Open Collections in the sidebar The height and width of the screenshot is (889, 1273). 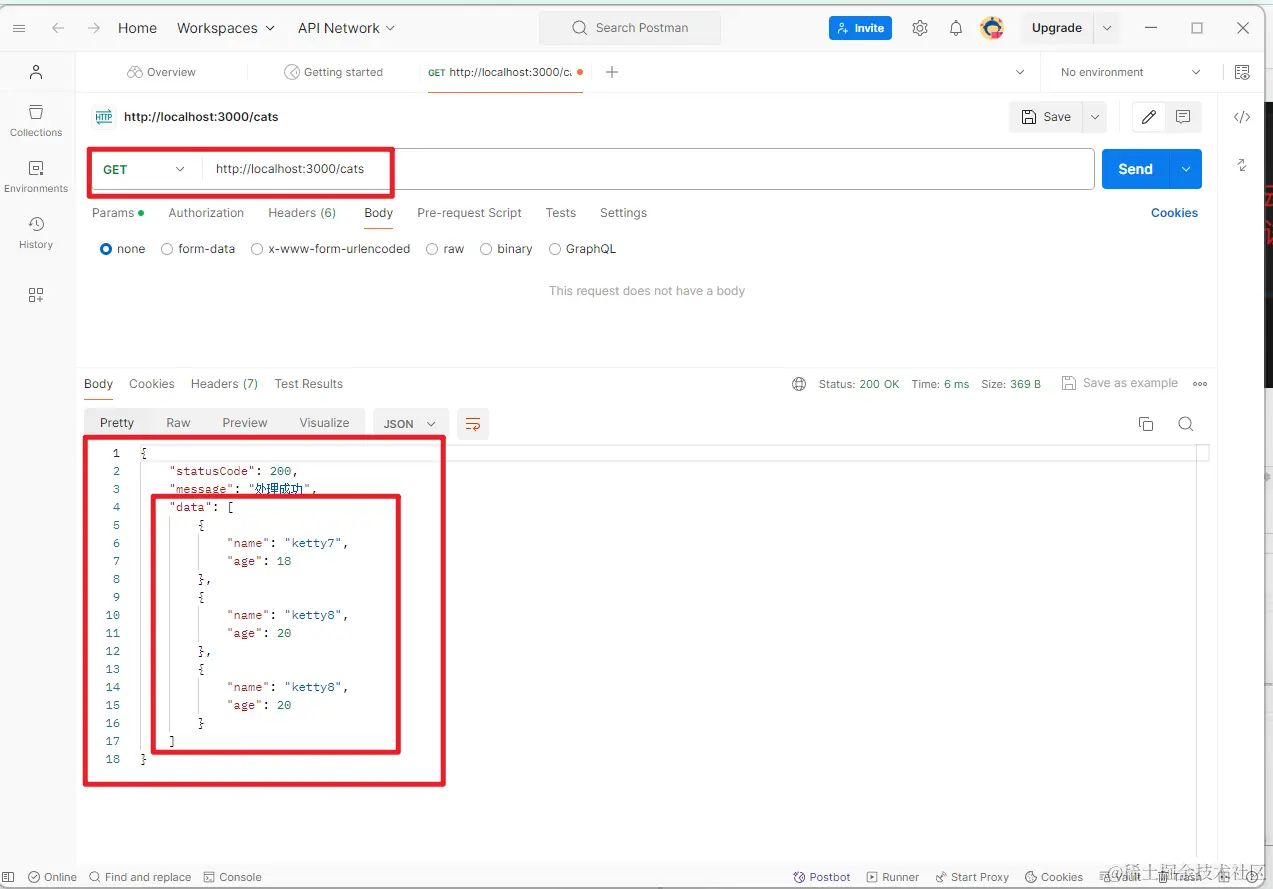click(36, 120)
